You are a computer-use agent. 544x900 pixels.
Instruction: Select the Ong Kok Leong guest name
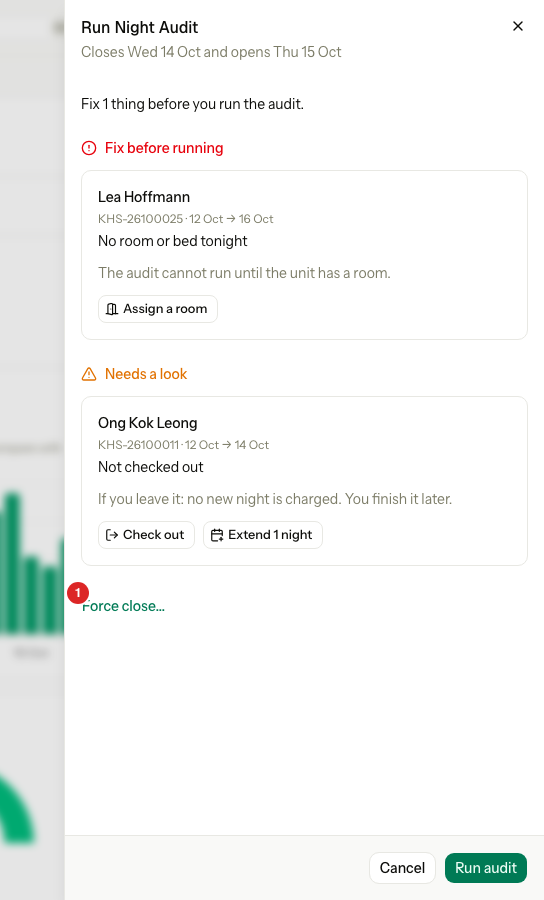click(x=147, y=423)
